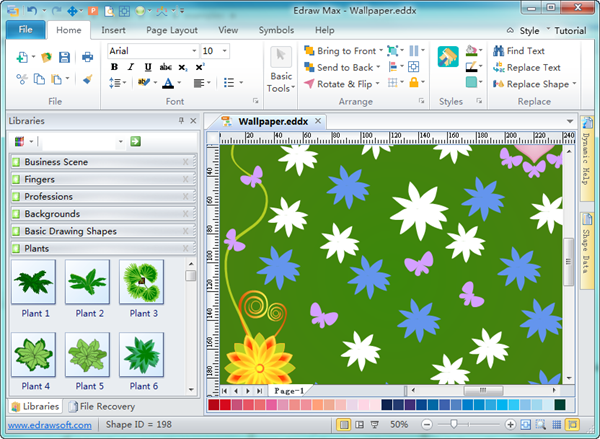
Task: Pick the dark green swatch at palette end
Action: click(x=560, y=405)
